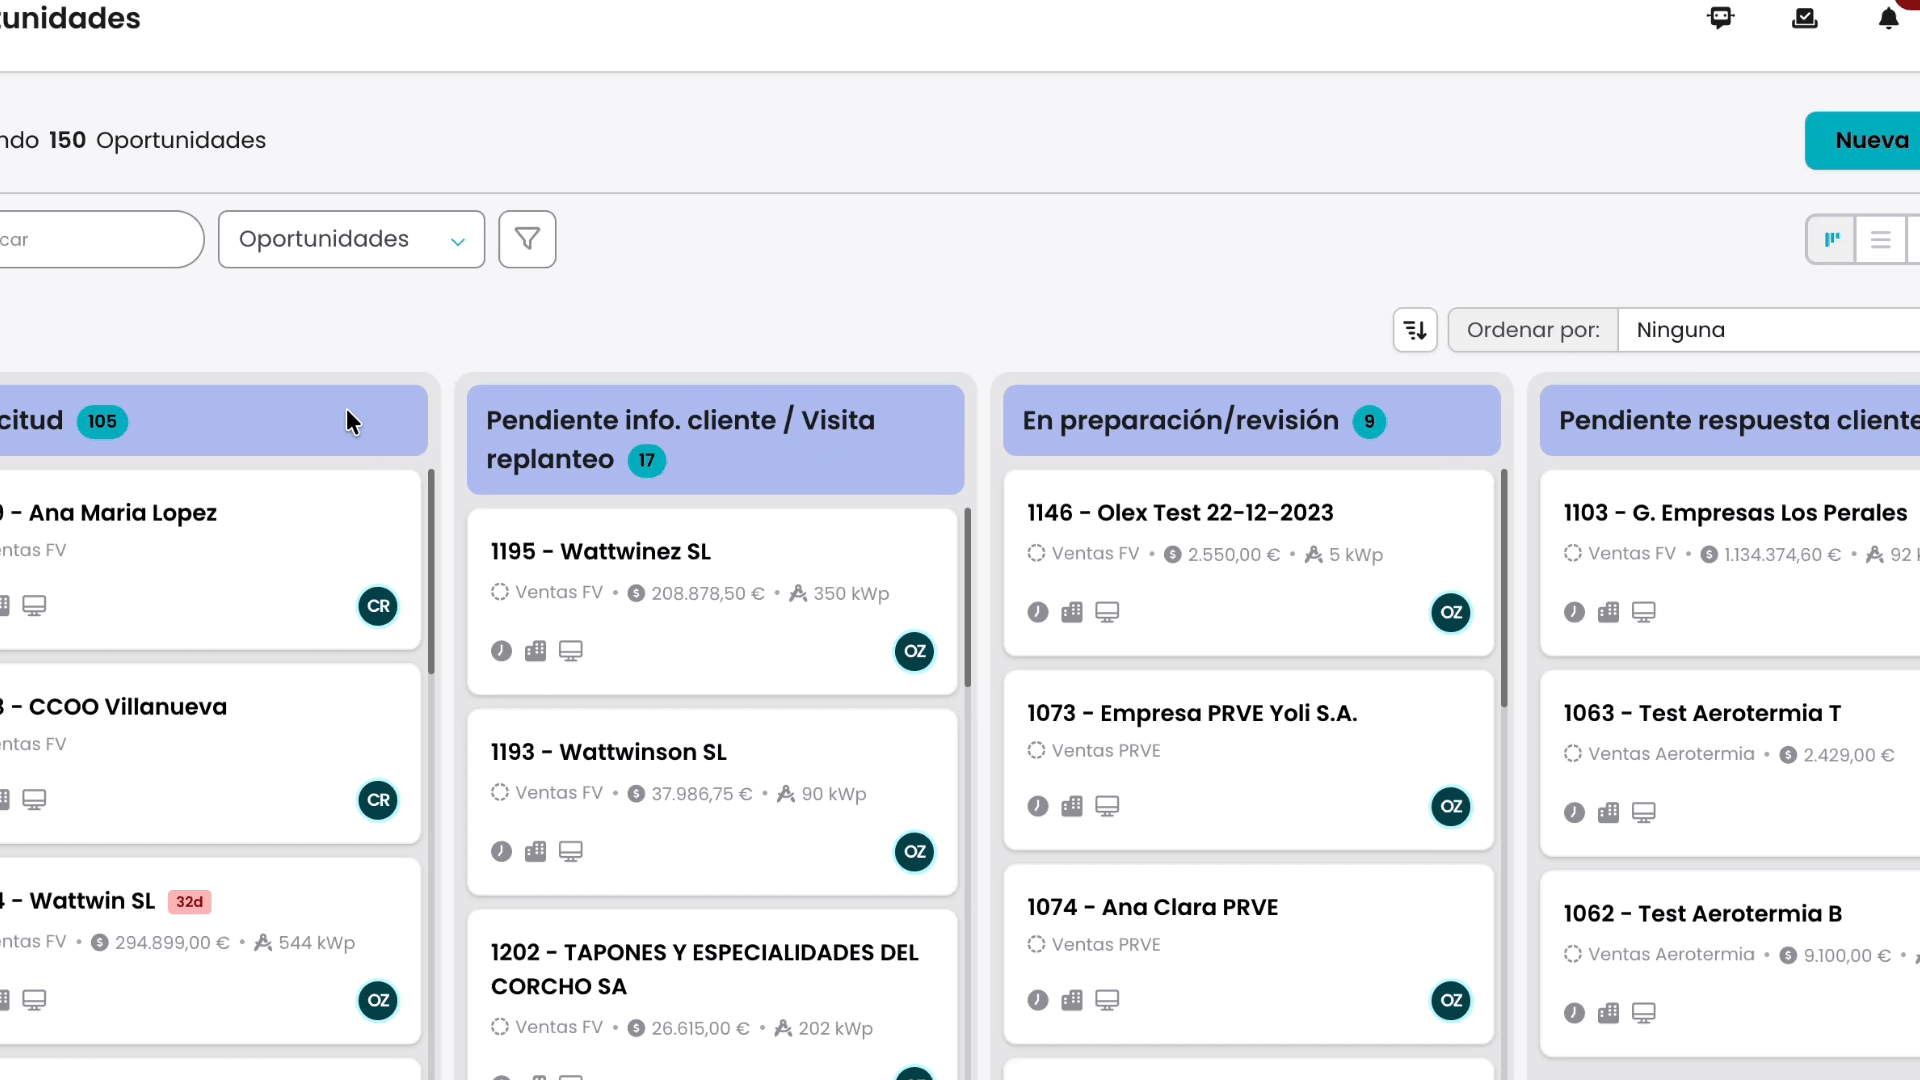The height and width of the screenshot is (1080, 1920).
Task: Open the chat support icon in header
Action: [x=1720, y=18]
